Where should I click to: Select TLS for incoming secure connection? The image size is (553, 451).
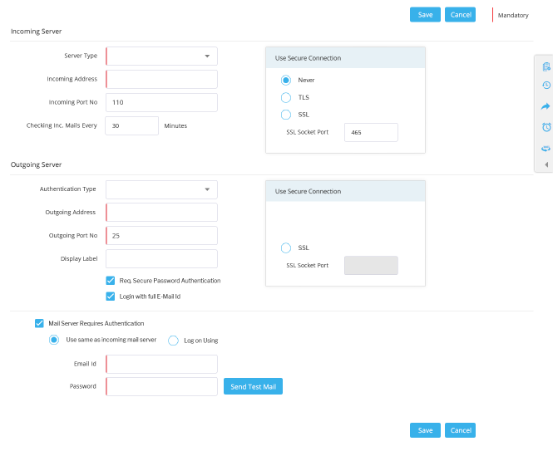click(x=286, y=97)
